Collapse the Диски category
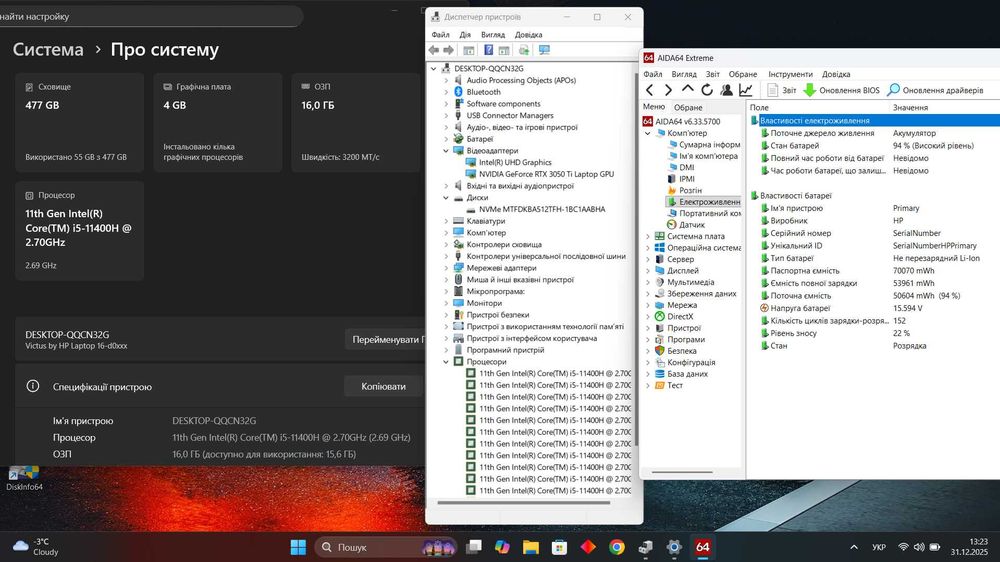The width and height of the screenshot is (1000, 562). pyautogui.click(x=446, y=197)
